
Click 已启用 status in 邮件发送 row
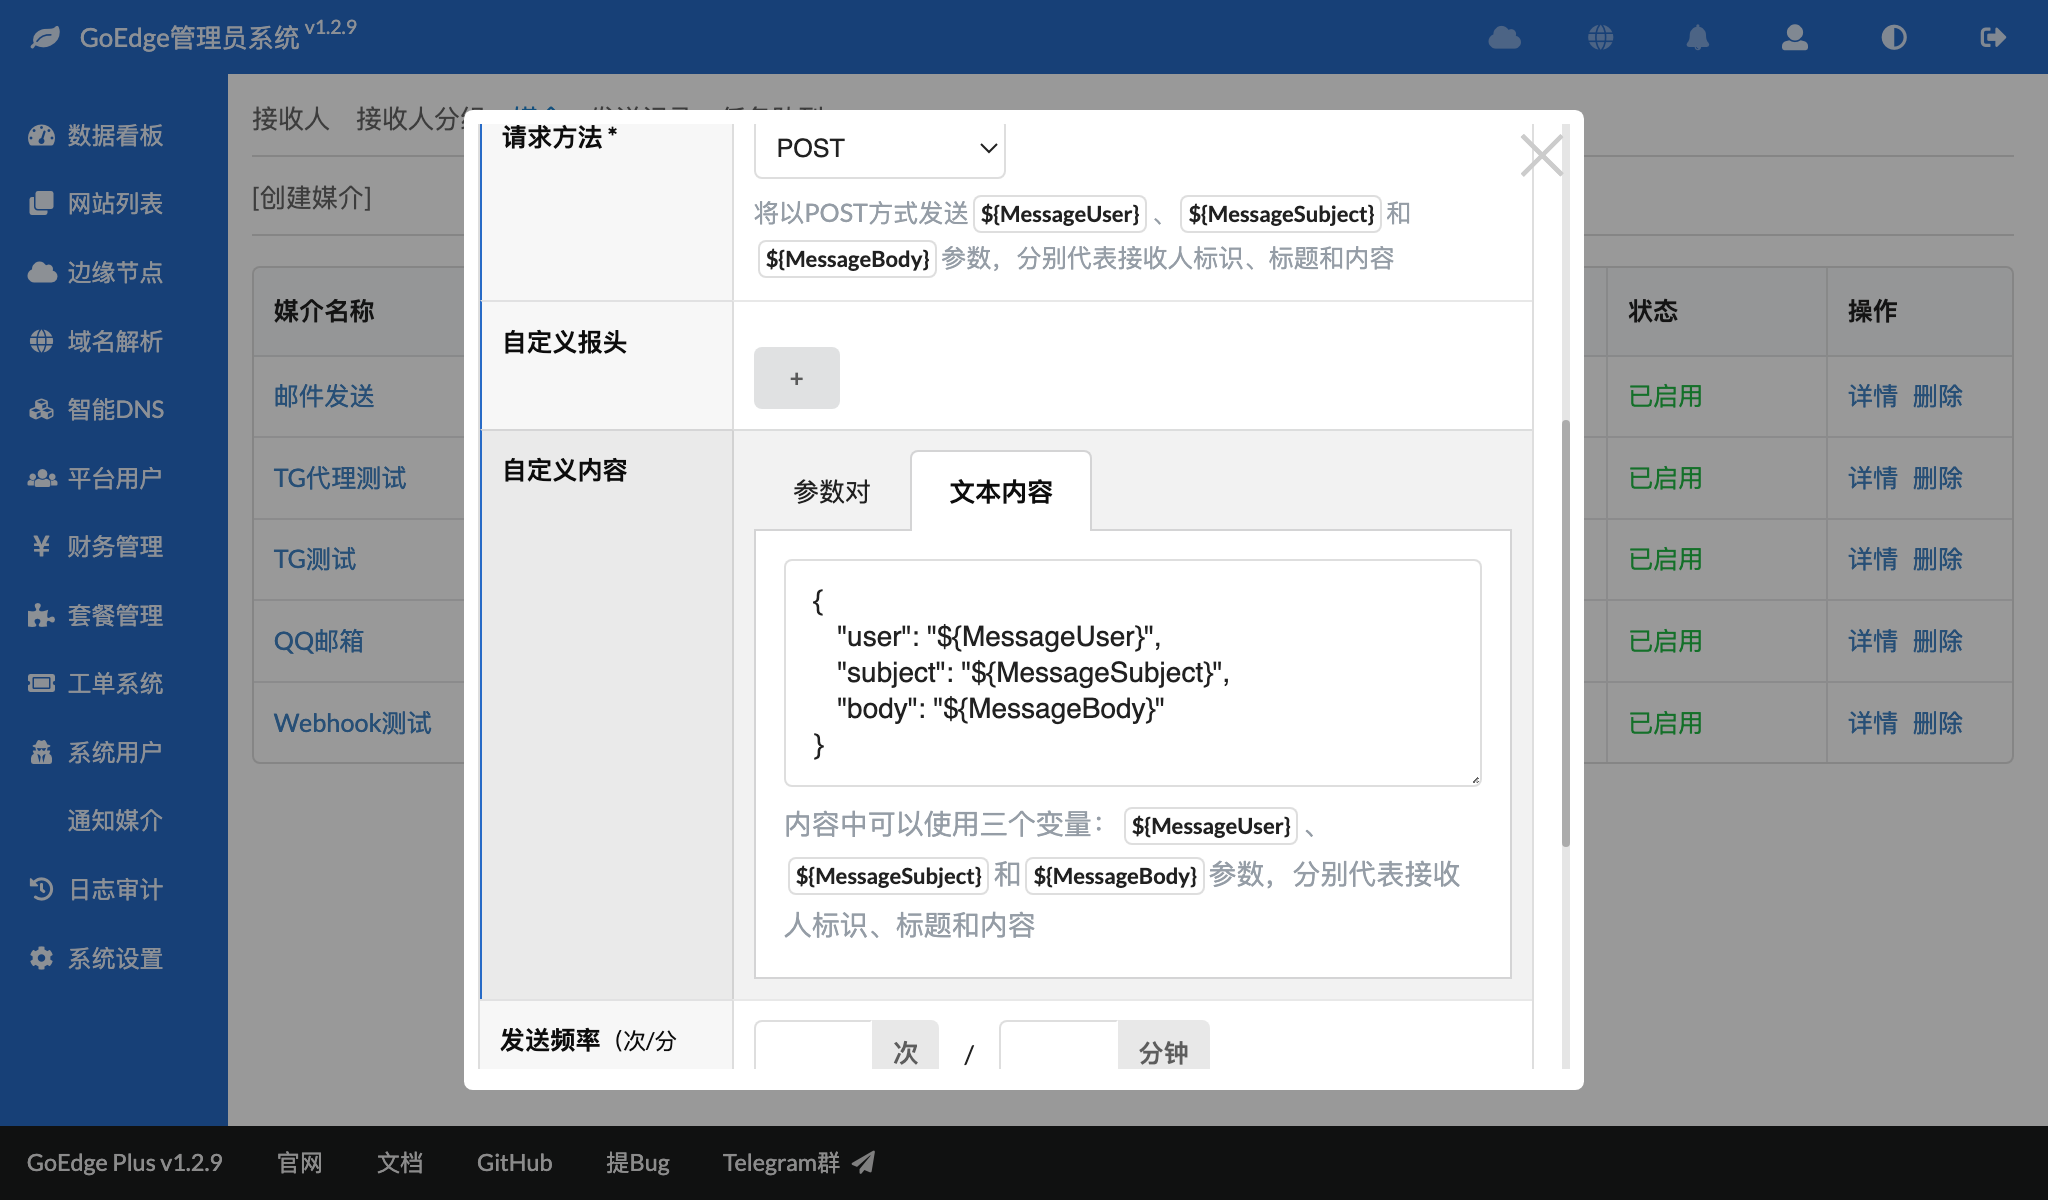click(1666, 397)
